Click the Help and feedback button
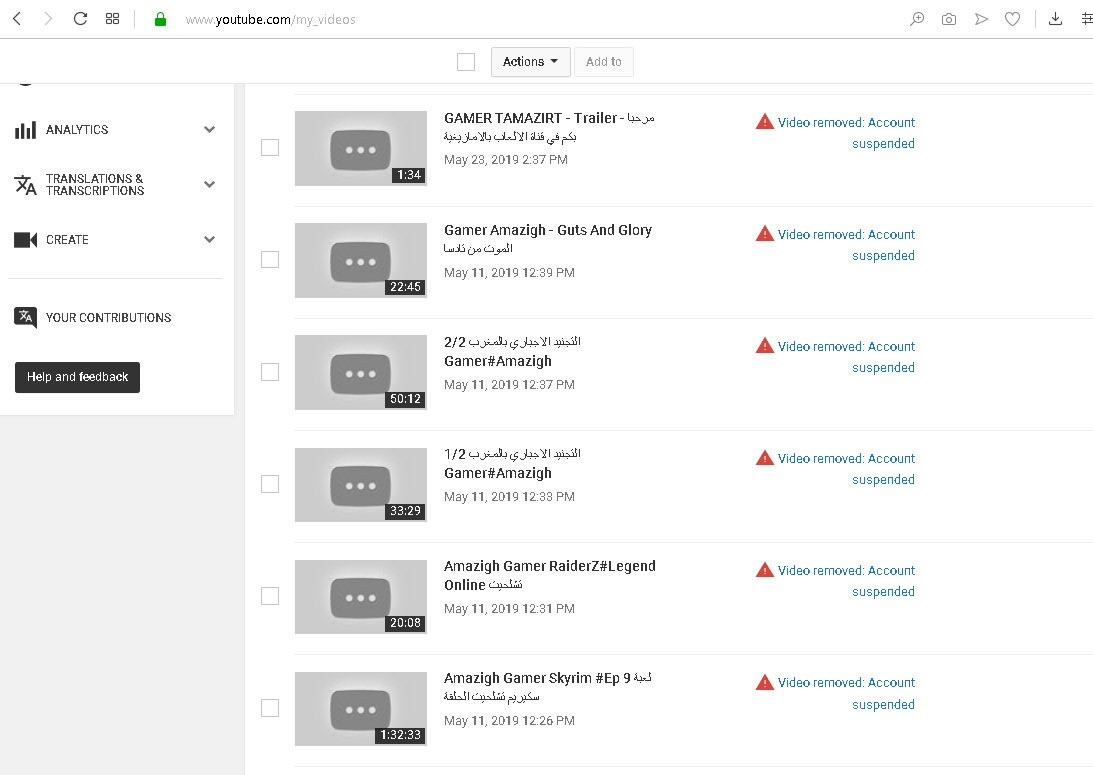Viewport: 1093px width, 775px height. point(77,377)
